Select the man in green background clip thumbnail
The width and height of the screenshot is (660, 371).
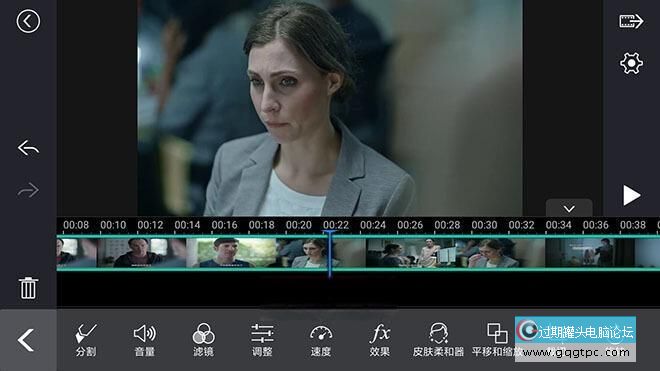pyautogui.click(x=232, y=253)
